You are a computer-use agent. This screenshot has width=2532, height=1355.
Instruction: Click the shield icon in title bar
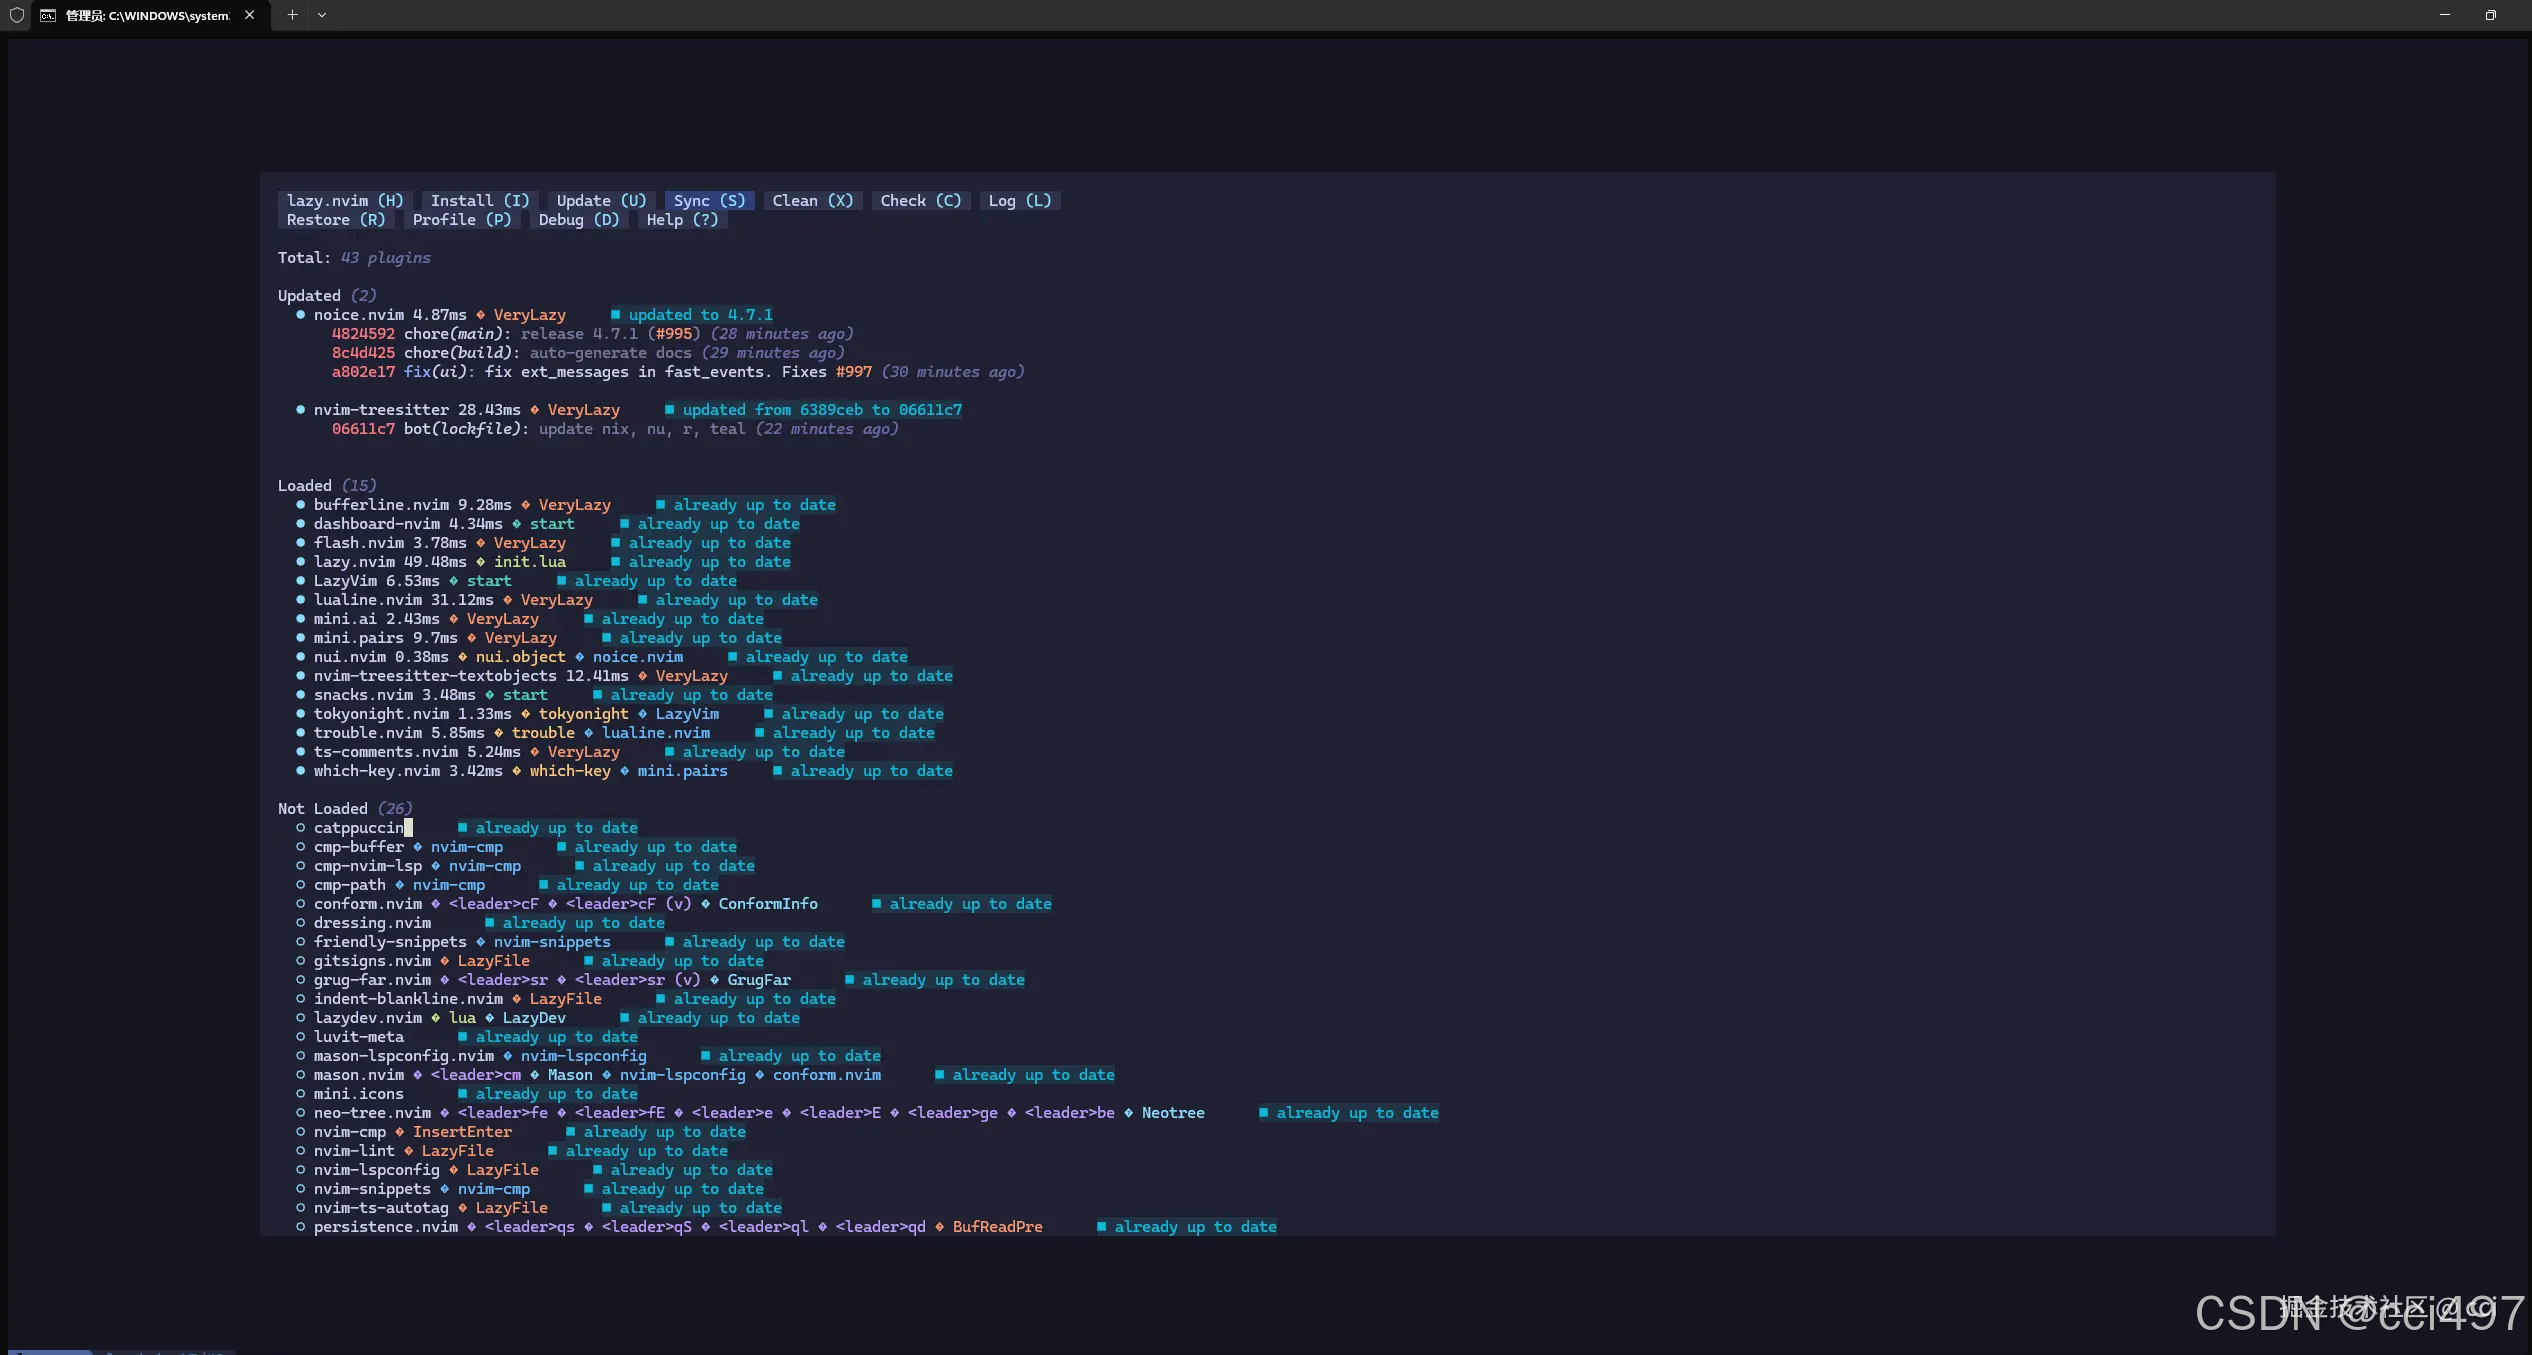pos(17,15)
